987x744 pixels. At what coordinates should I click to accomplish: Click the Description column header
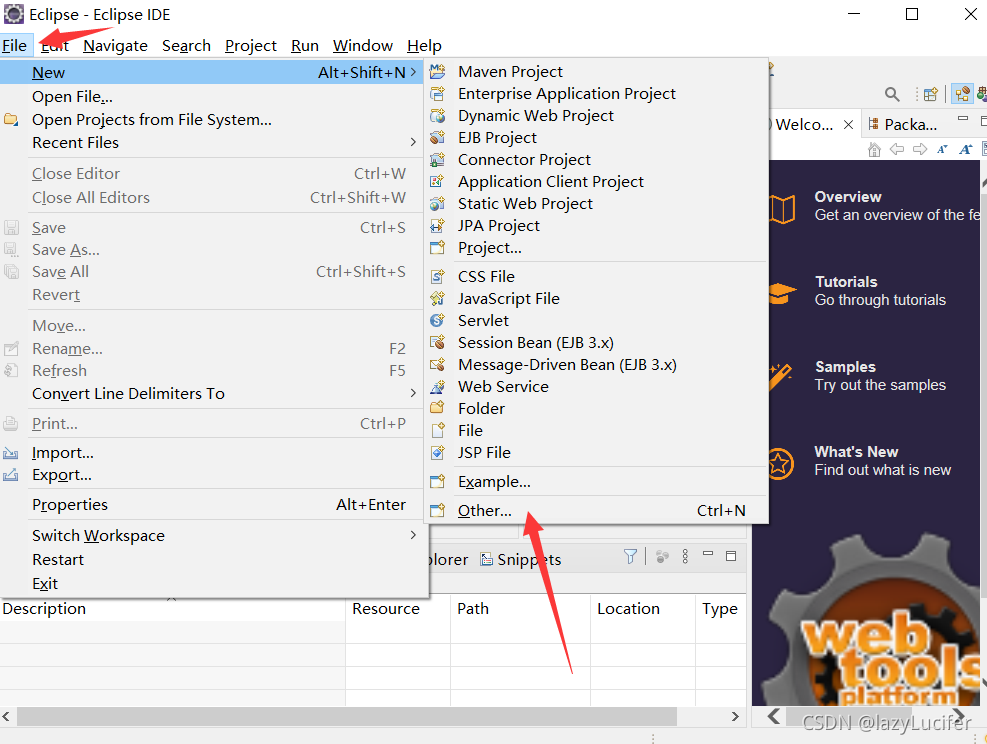coord(172,609)
